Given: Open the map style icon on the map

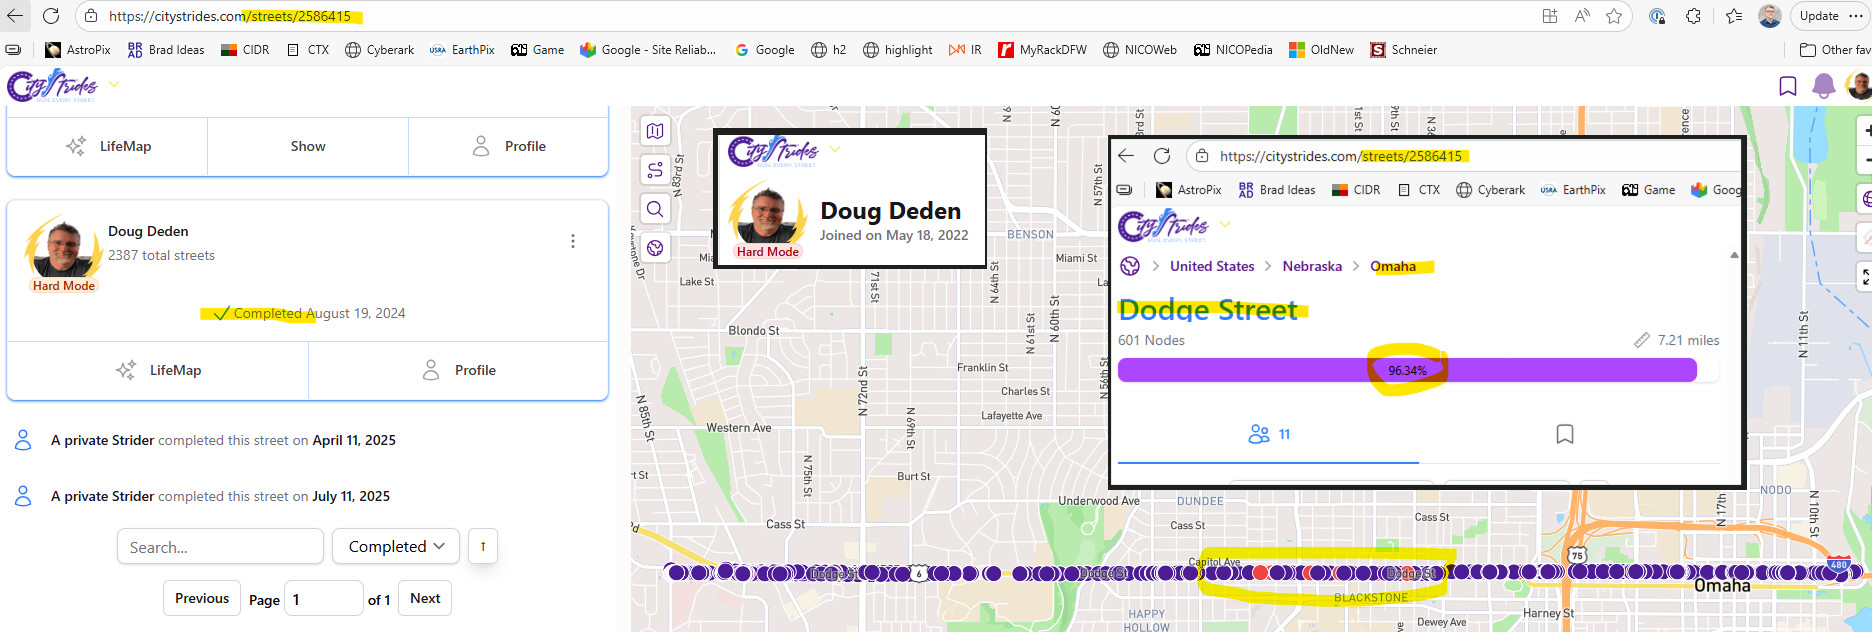Looking at the screenshot, I should 655,131.
